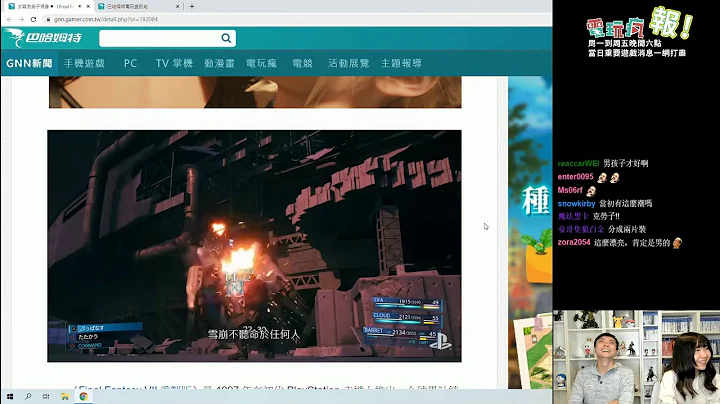
Task: Go back with browser back arrow
Action: coord(9,19)
